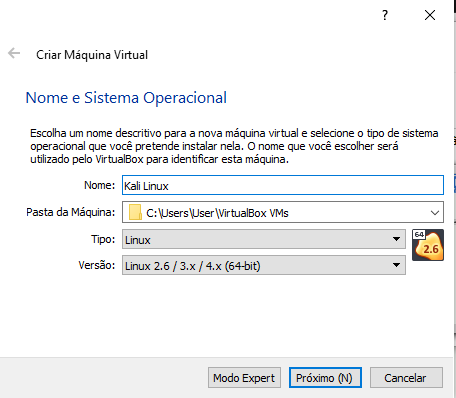Continue with the Próximo (N) button
456x398 pixels.
[x=325, y=378]
